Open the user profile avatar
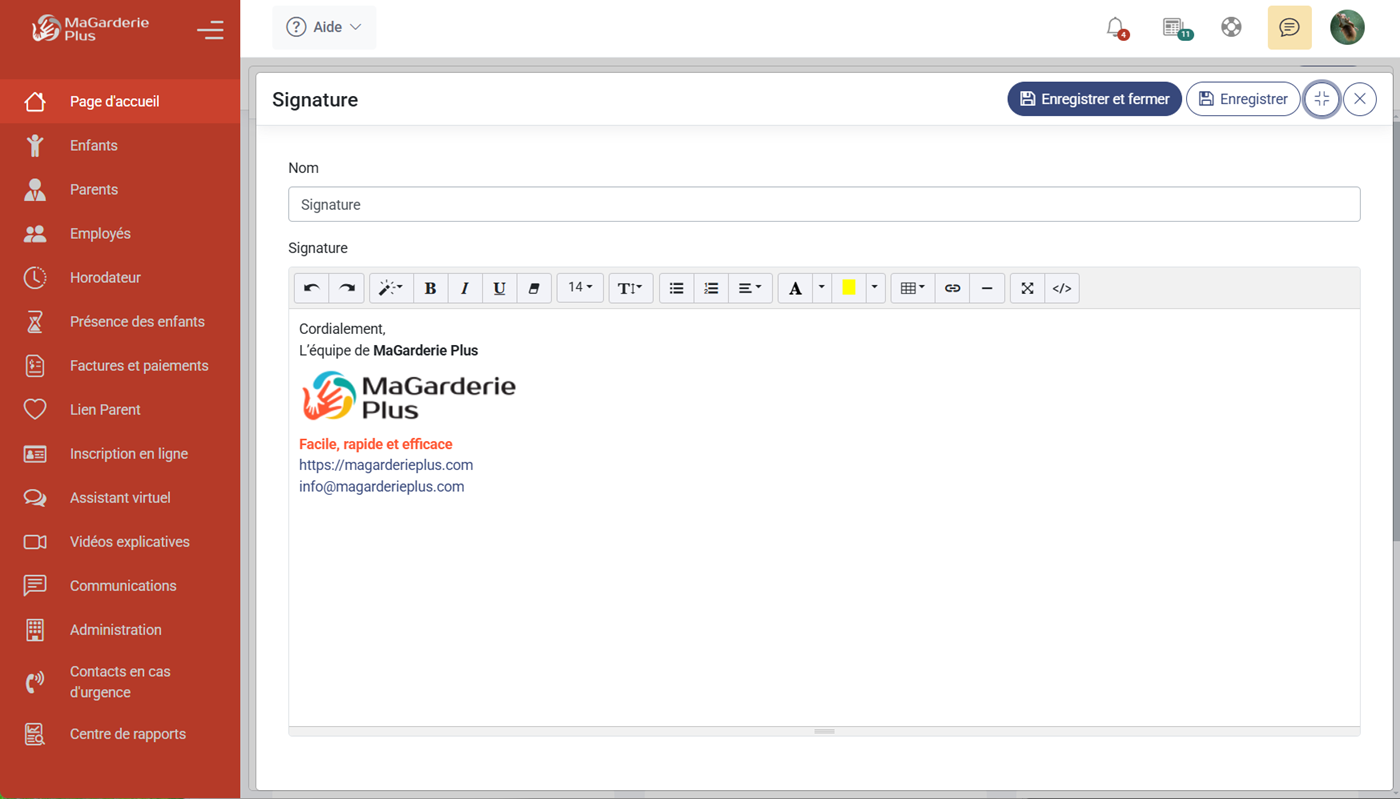1400x799 pixels. pyautogui.click(x=1347, y=27)
